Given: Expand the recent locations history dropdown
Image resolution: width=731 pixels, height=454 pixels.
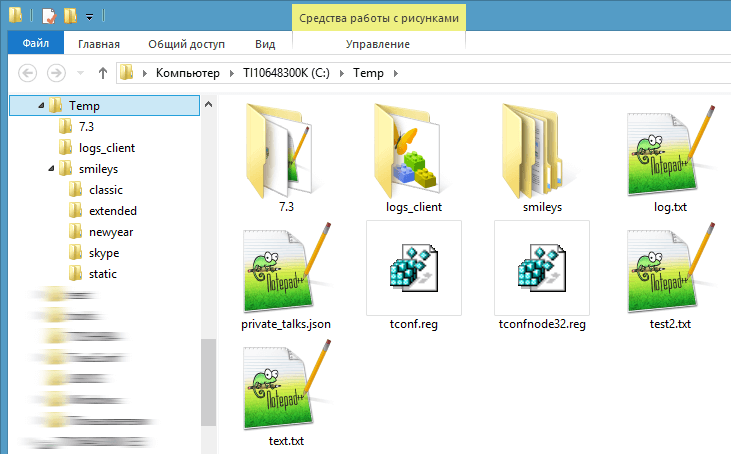Looking at the screenshot, I should [x=80, y=73].
